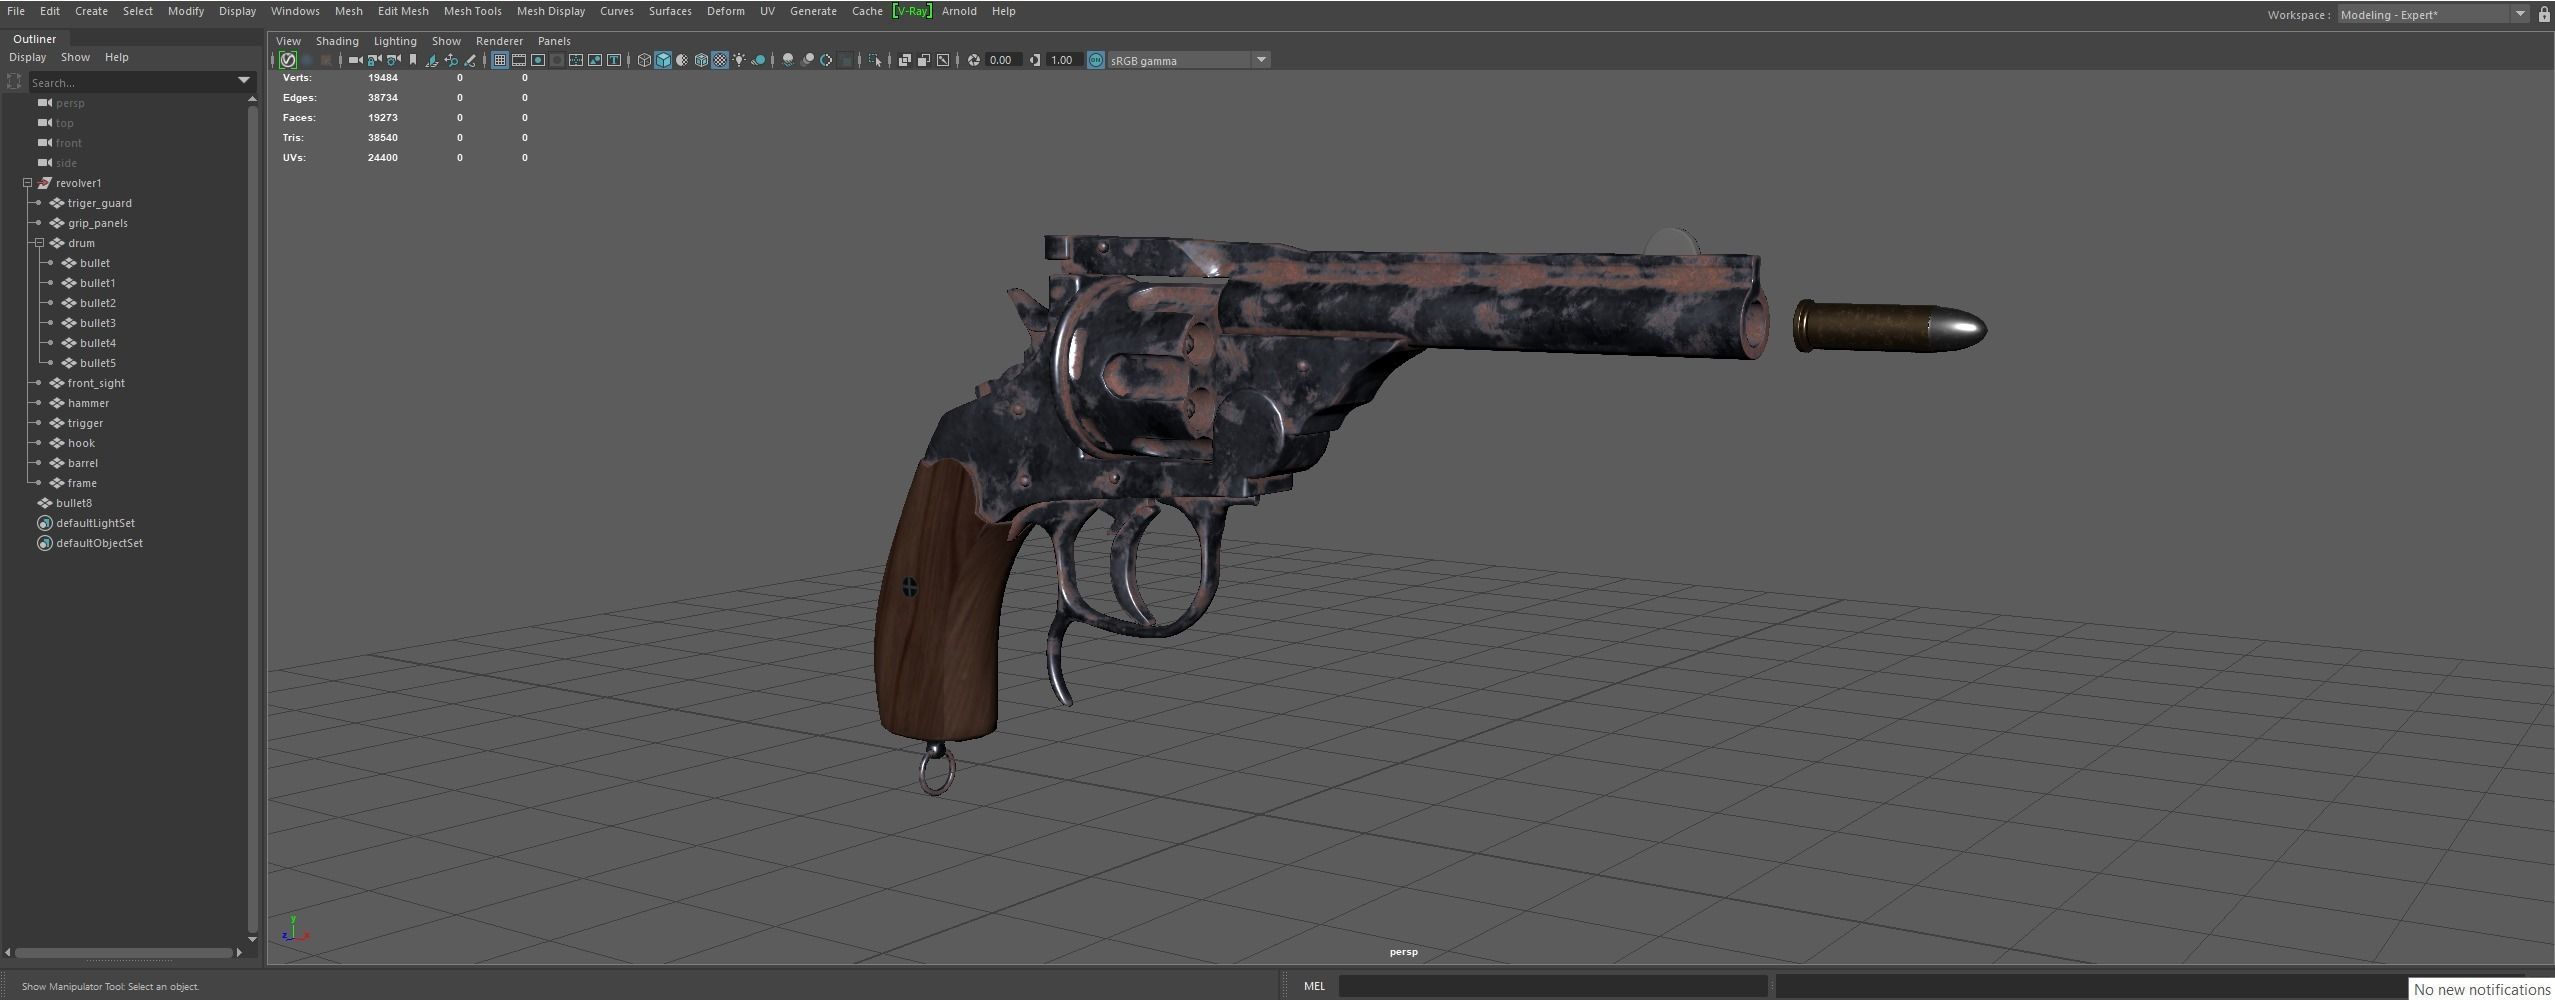Image resolution: width=2555 pixels, height=1000 pixels.
Task: Toggle the Resolution Gate display
Action: point(538,60)
